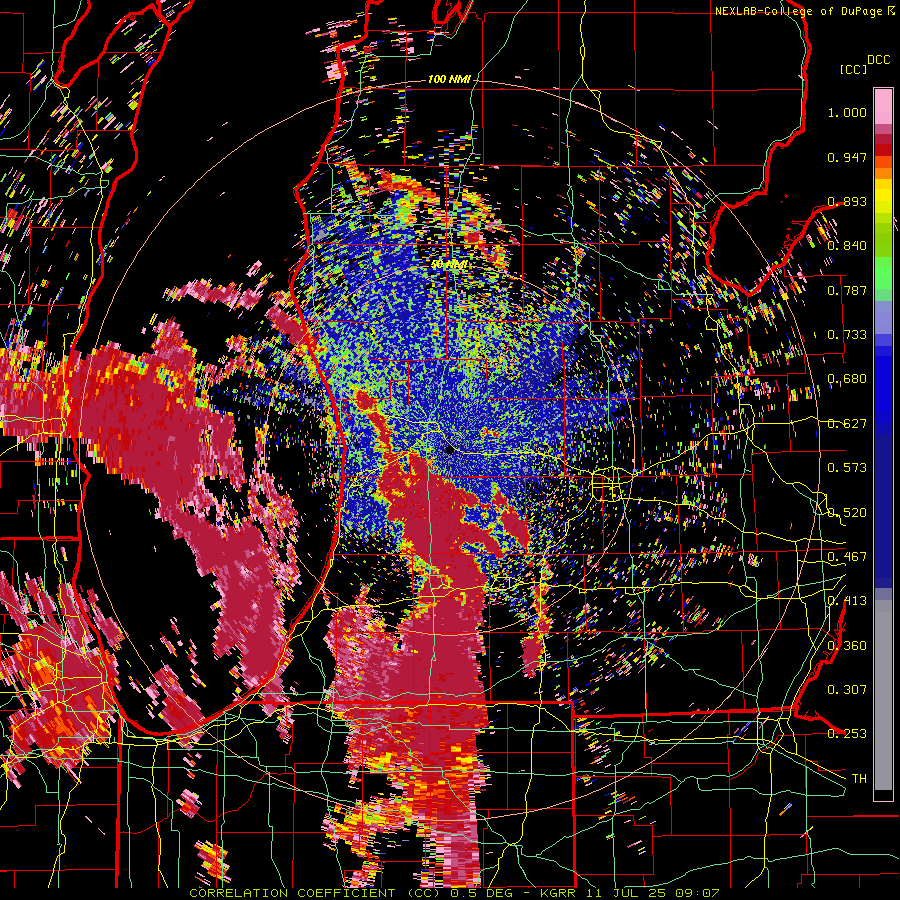Click the black radar site dot at center
900x900 pixels.
click(x=450, y=450)
